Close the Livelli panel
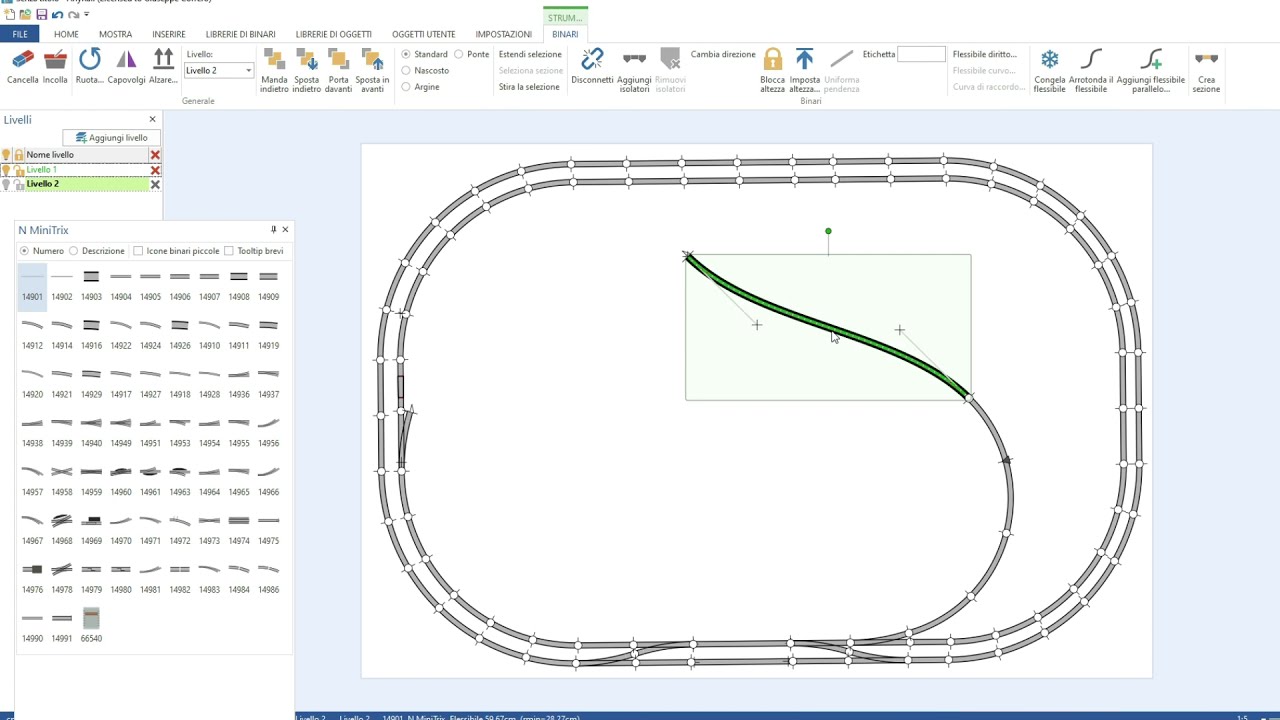Image resolution: width=1280 pixels, height=720 pixels. click(x=152, y=119)
